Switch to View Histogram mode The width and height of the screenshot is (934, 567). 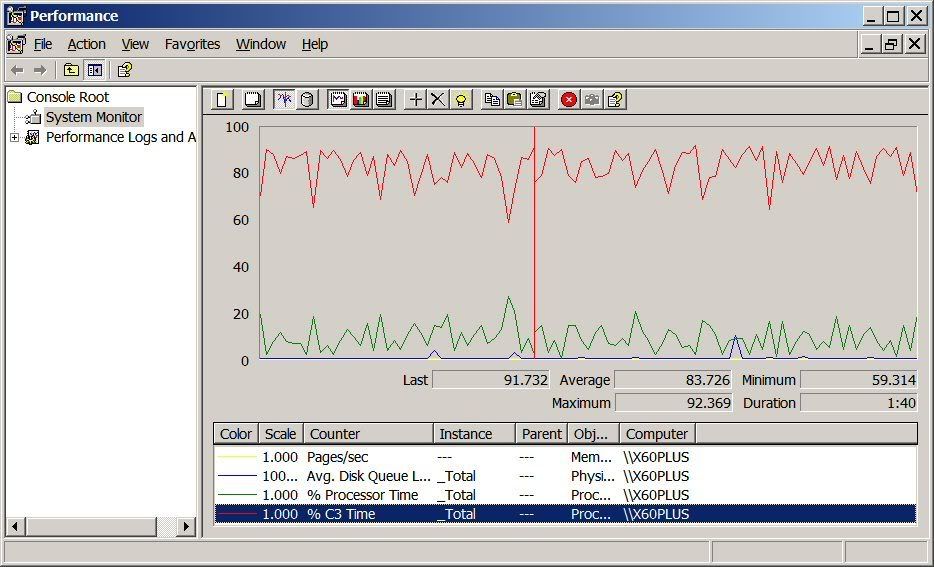tap(361, 99)
